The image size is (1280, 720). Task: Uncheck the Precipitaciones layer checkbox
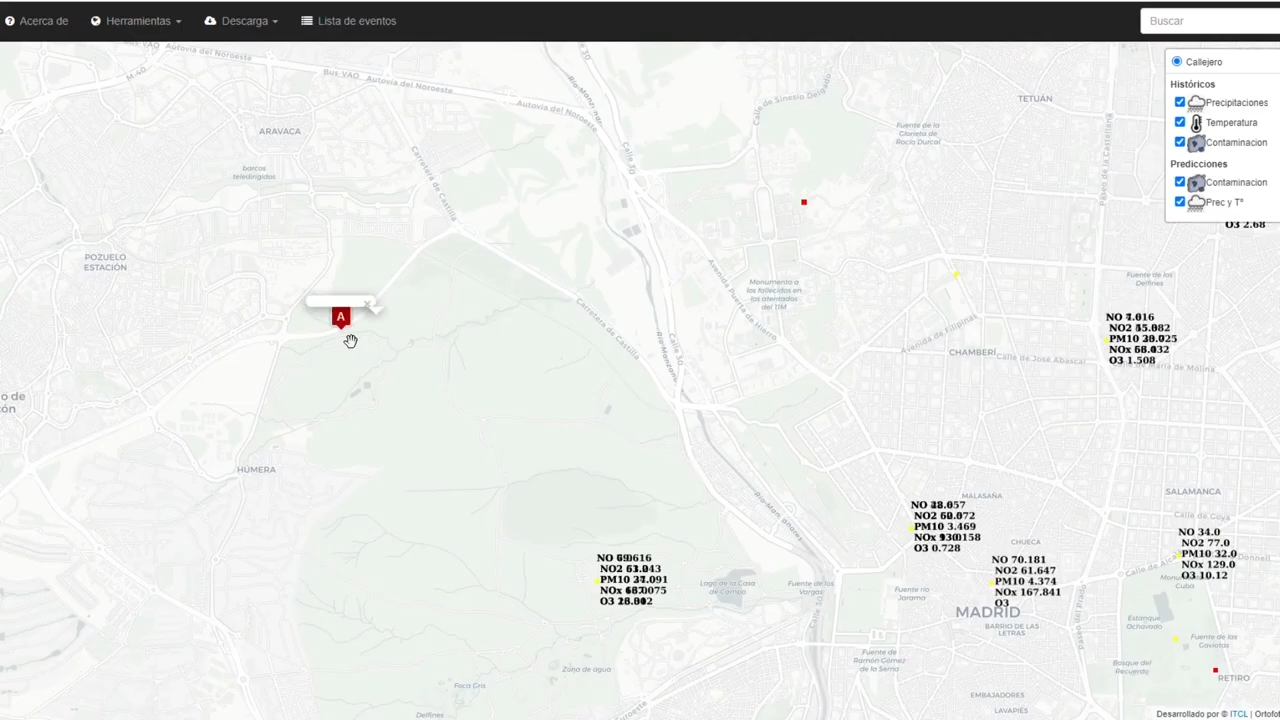click(1180, 102)
